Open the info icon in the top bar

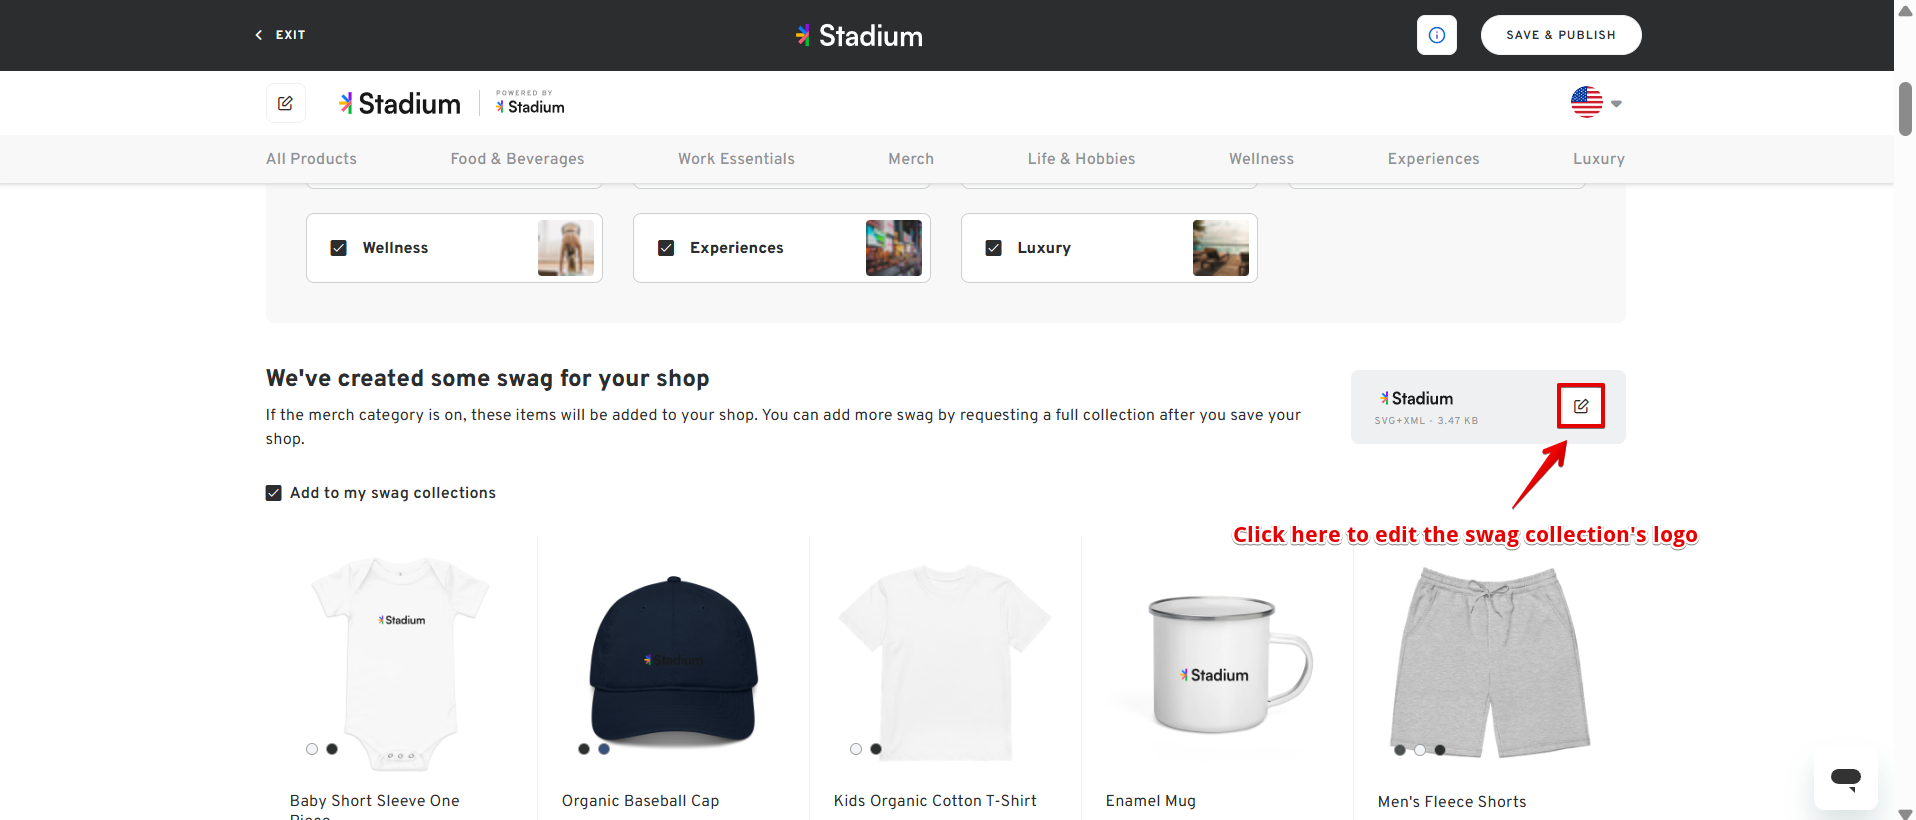point(1436,35)
